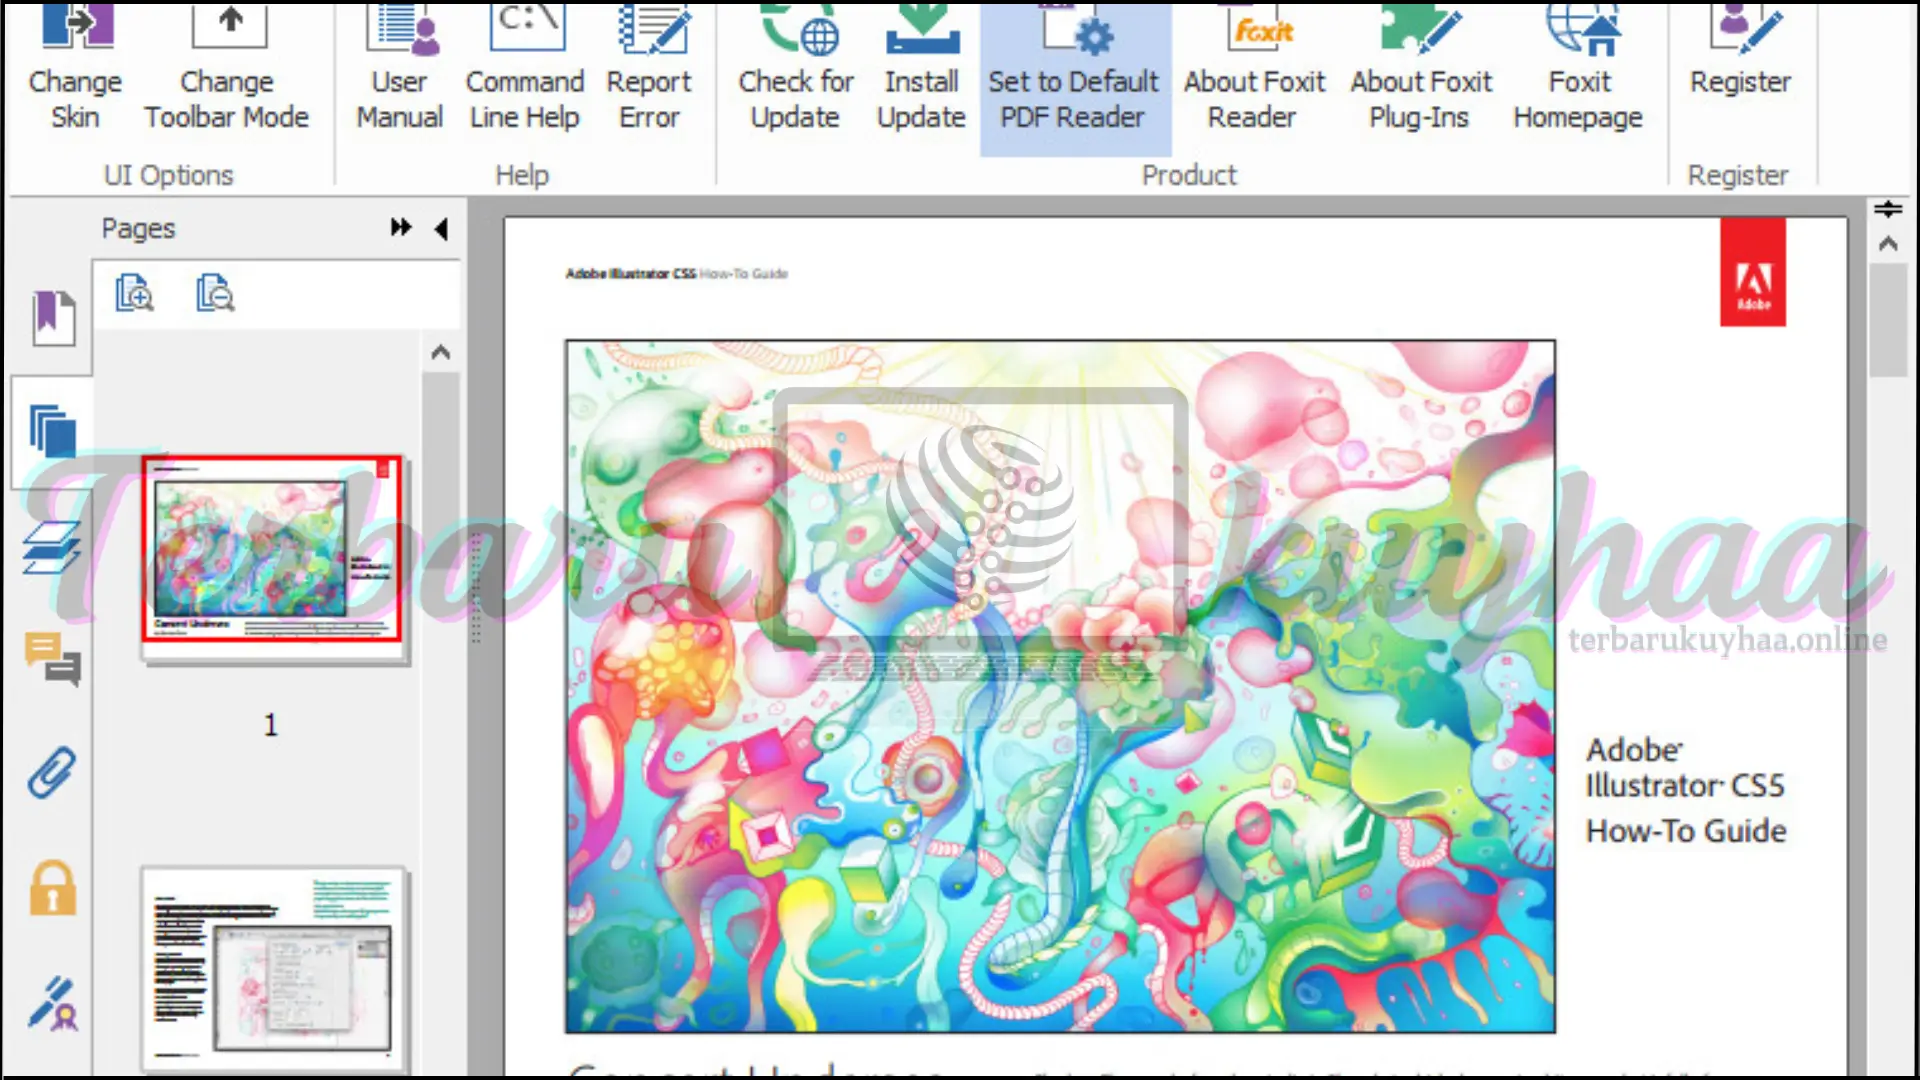Click split view handle above scrollbar
Image resolution: width=1920 pixels, height=1080 pixels.
tap(1888, 209)
